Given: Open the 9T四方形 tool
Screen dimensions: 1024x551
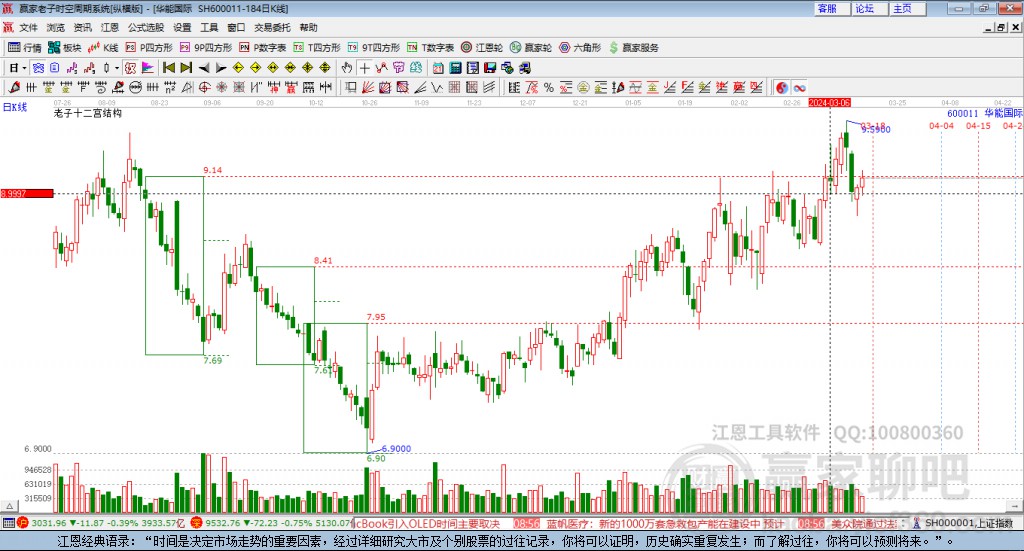Looking at the screenshot, I should click(374, 48).
